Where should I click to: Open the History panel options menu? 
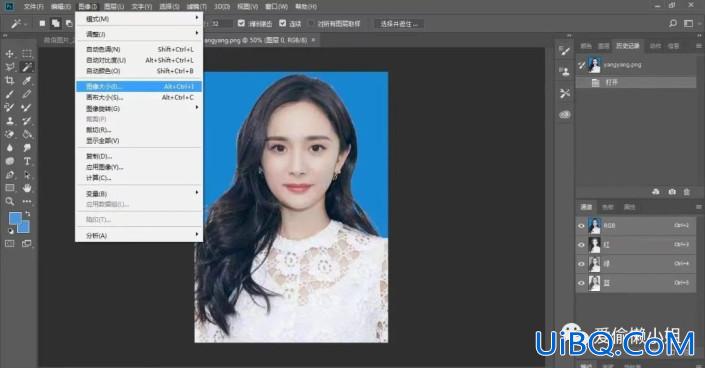(x=698, y=46)
